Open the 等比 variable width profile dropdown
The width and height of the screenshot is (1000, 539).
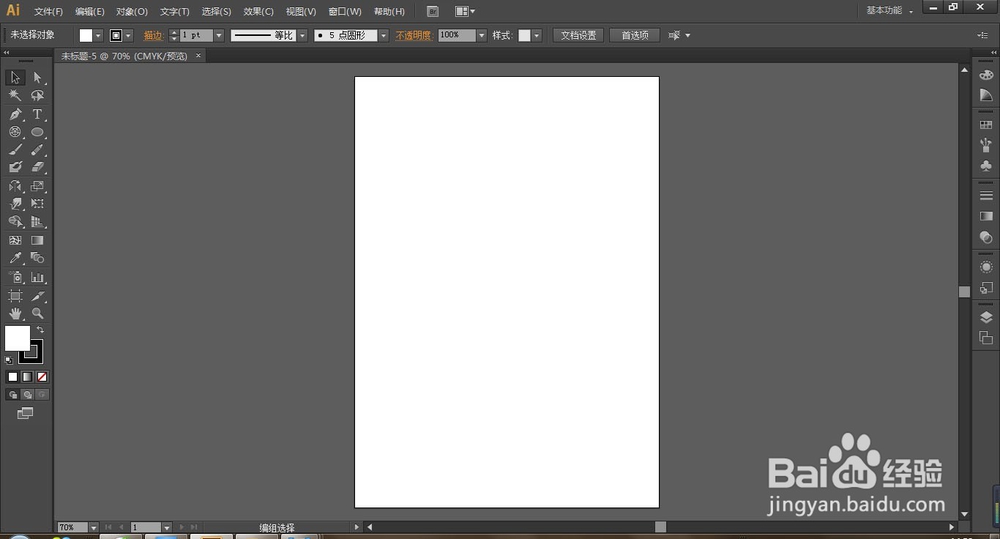(302, 36)
